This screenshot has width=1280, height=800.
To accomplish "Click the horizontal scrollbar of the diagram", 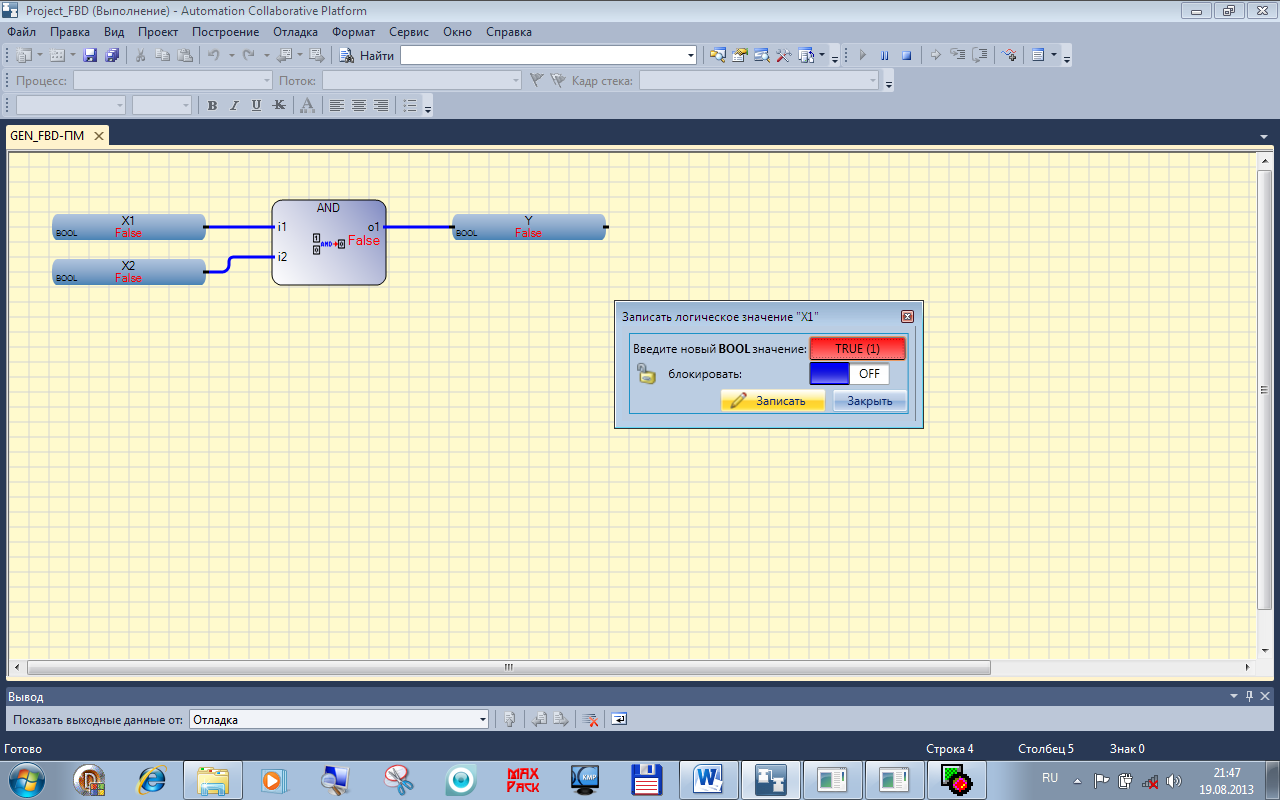I will (x=508, y=667).
